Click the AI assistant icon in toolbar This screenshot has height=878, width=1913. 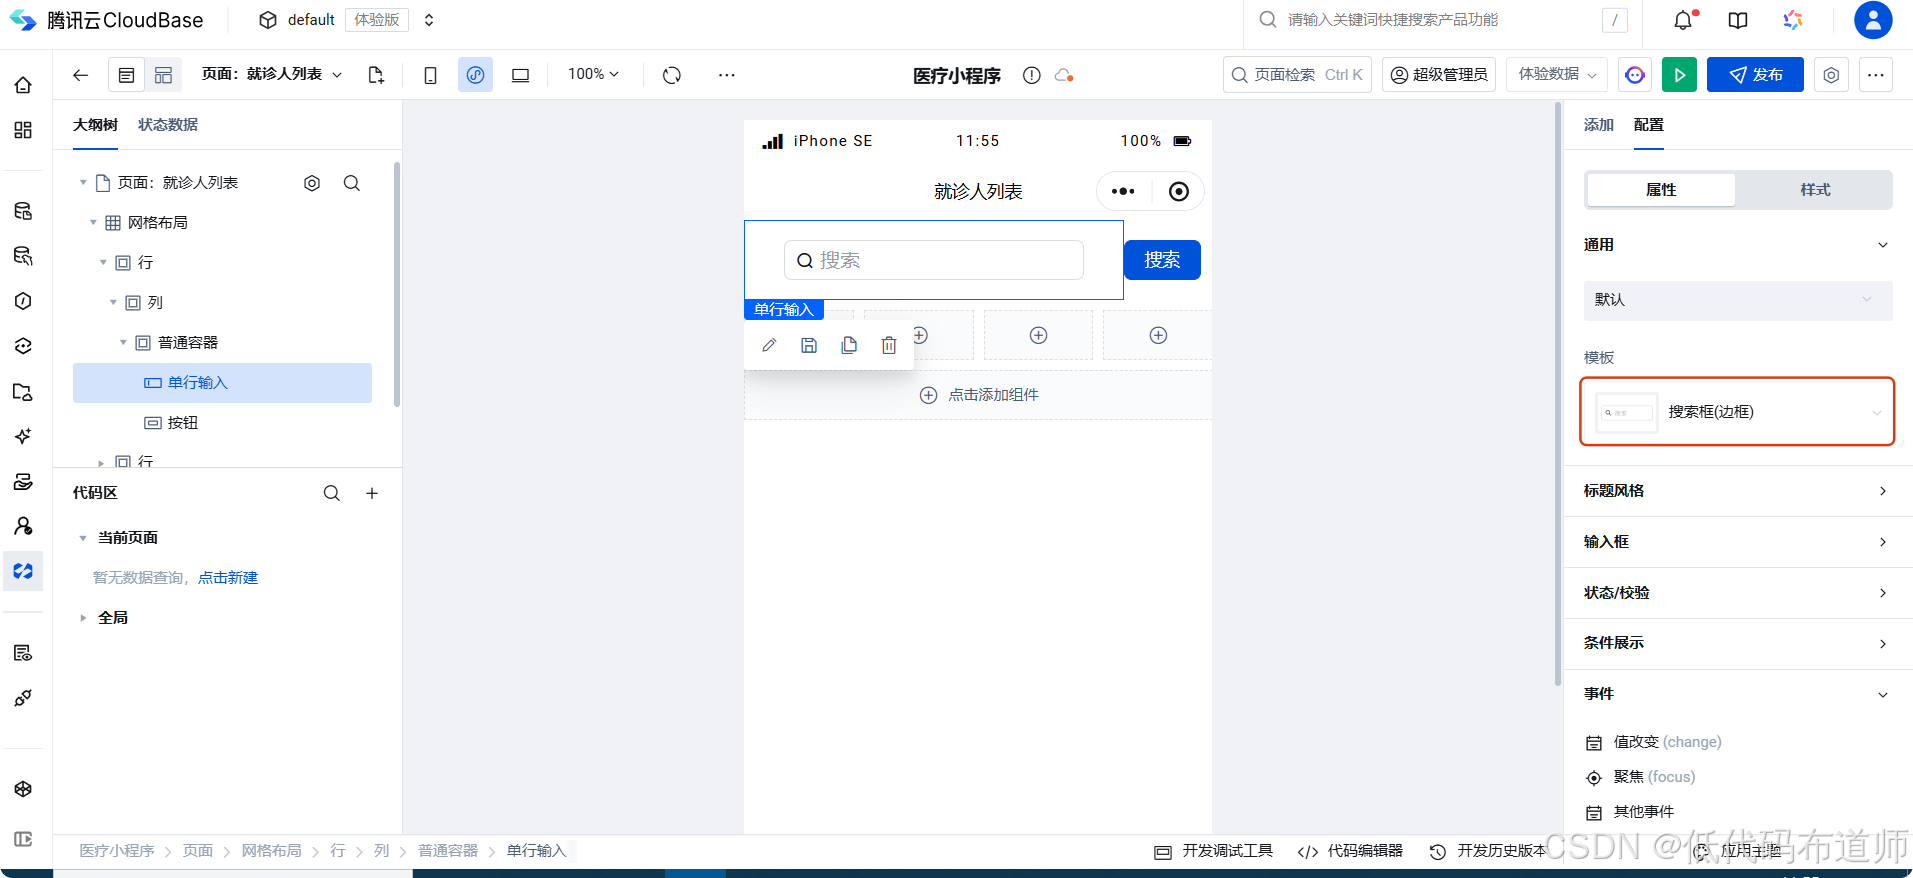(x=1635, y=75)
